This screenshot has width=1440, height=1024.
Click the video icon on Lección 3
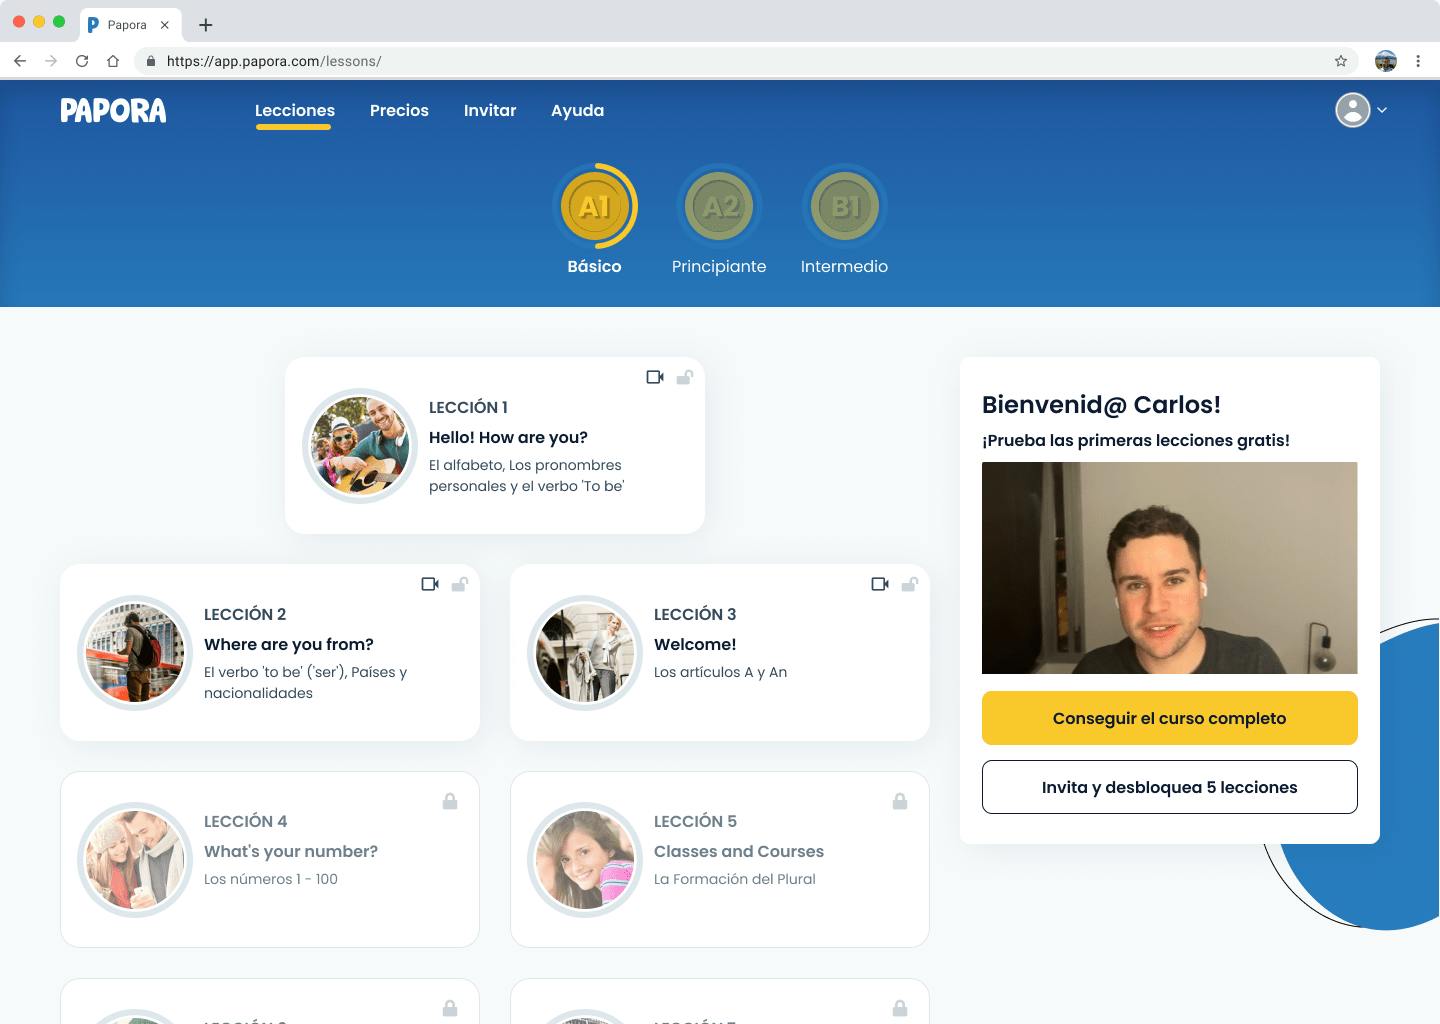[880, 584]
